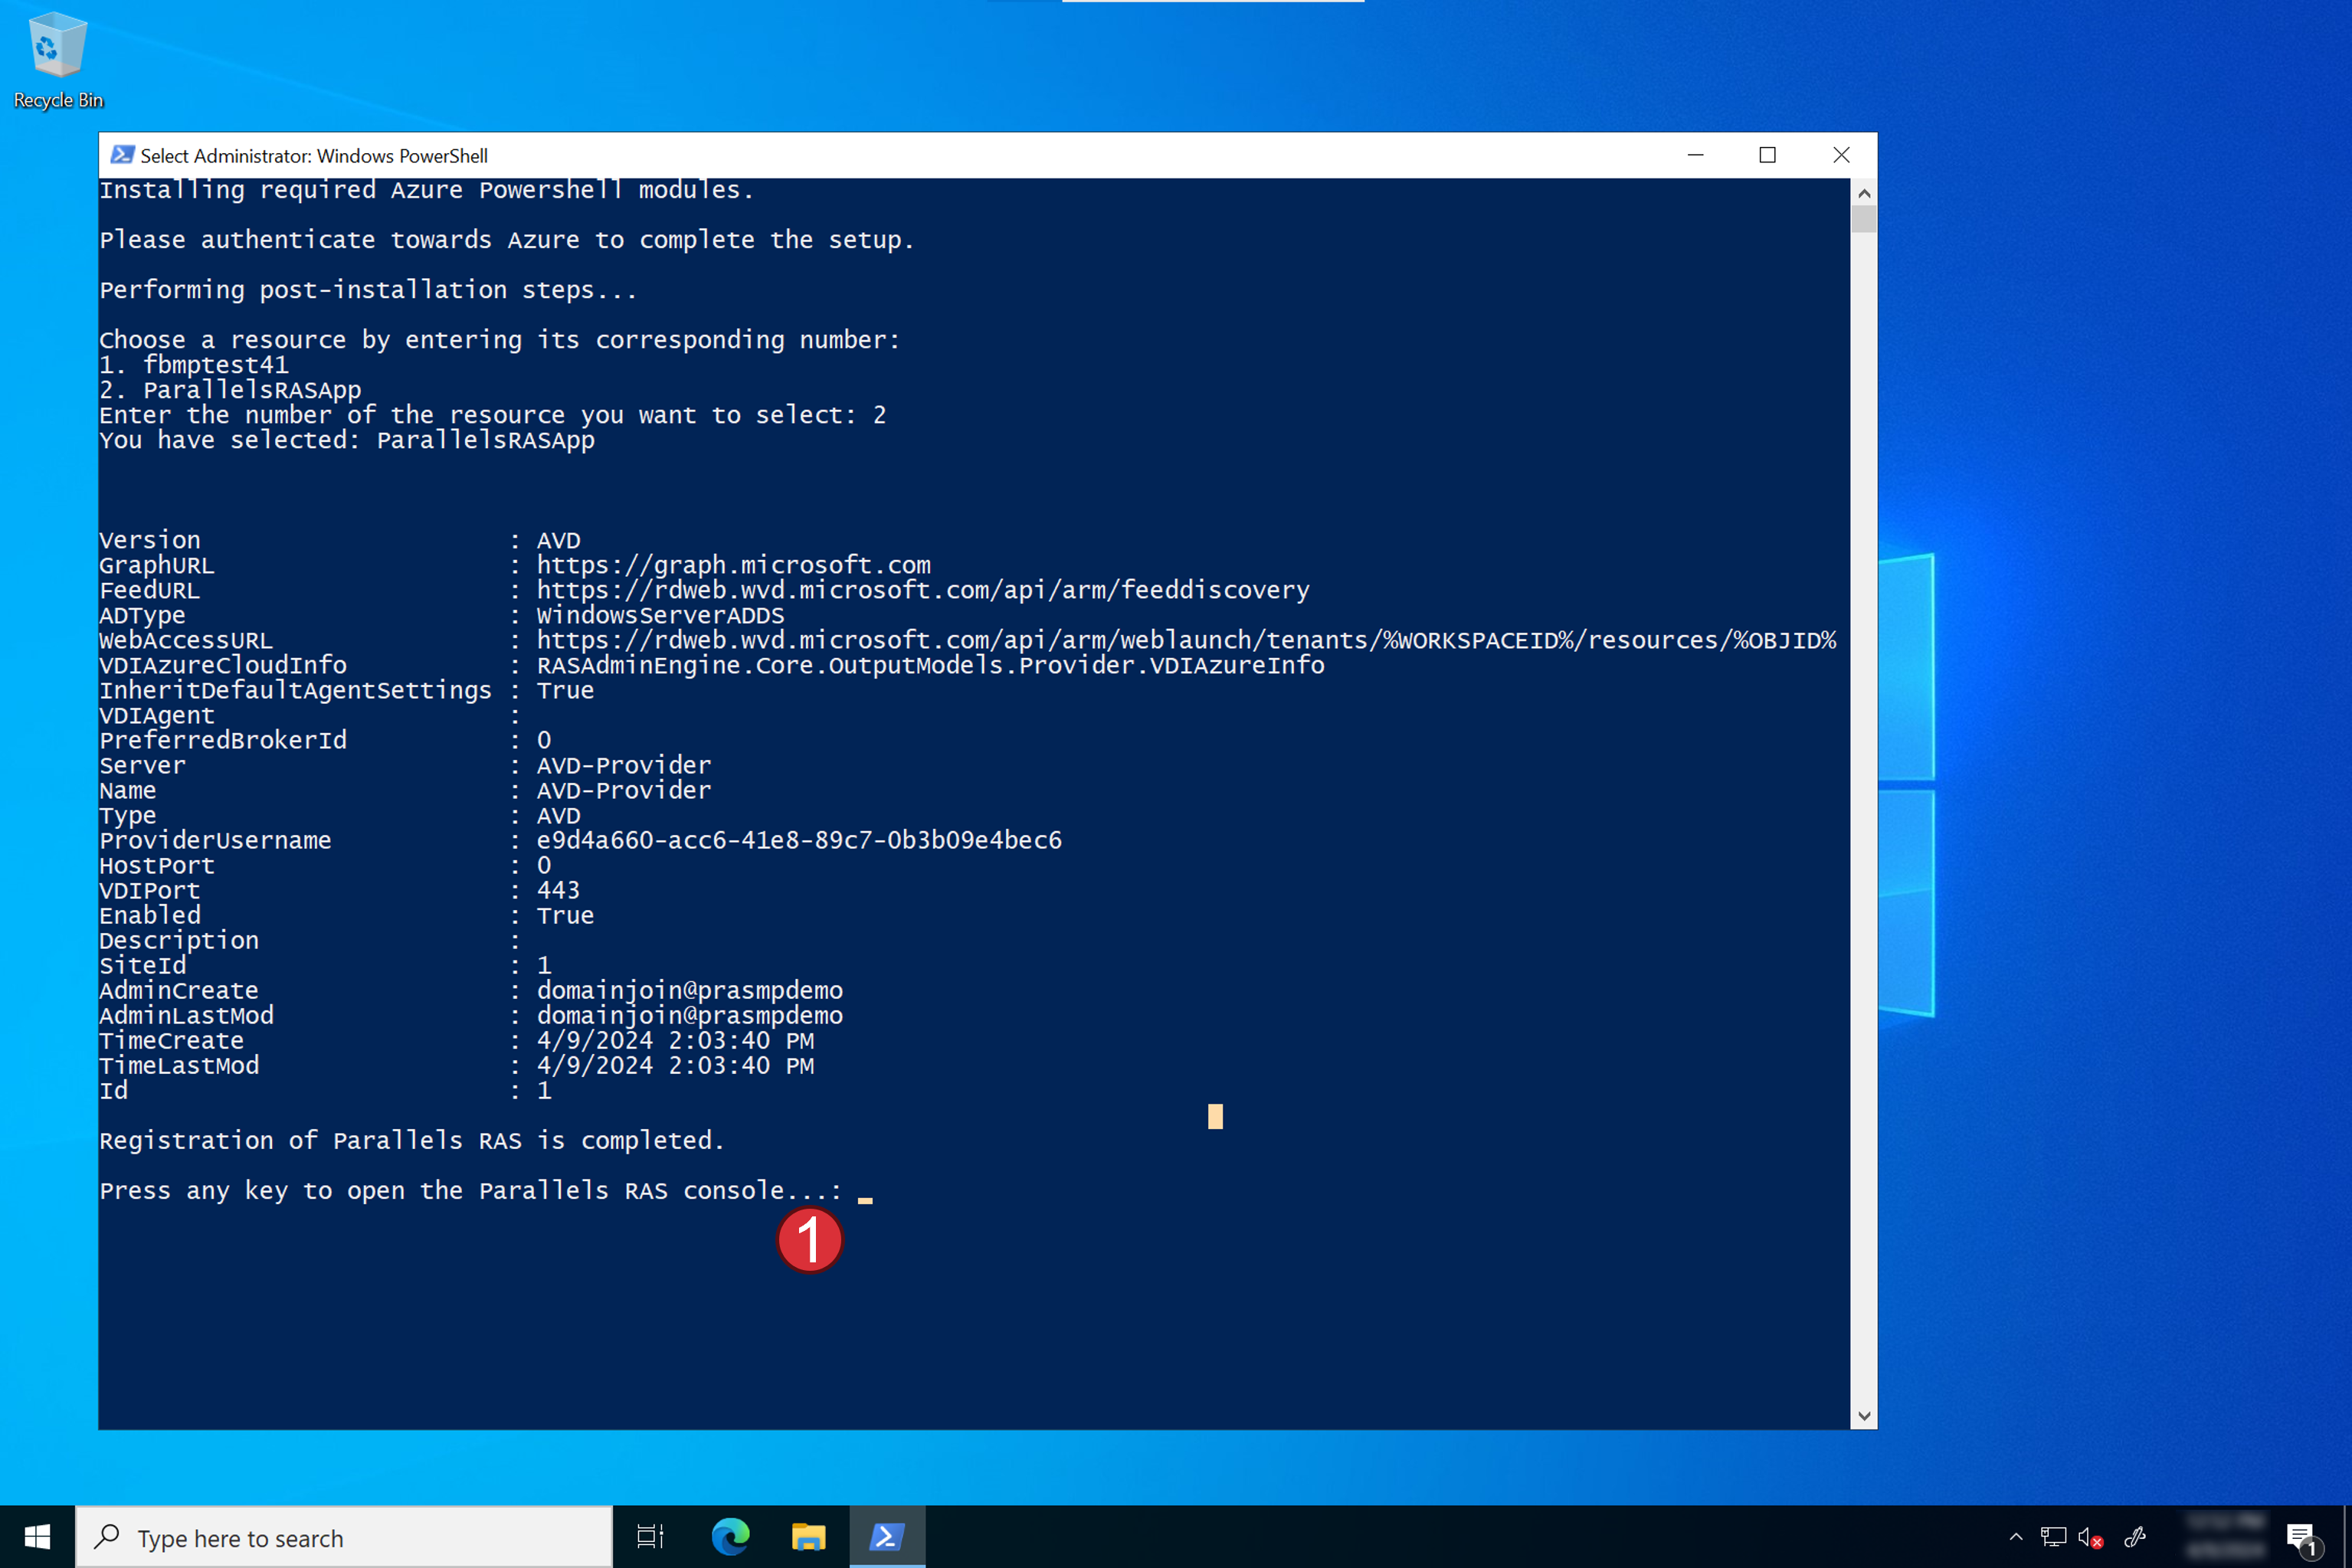Image resolution: width=2352 pixels, height=1568 pixels.
Task: Open the network status tray icon
Action: 2053,1537
